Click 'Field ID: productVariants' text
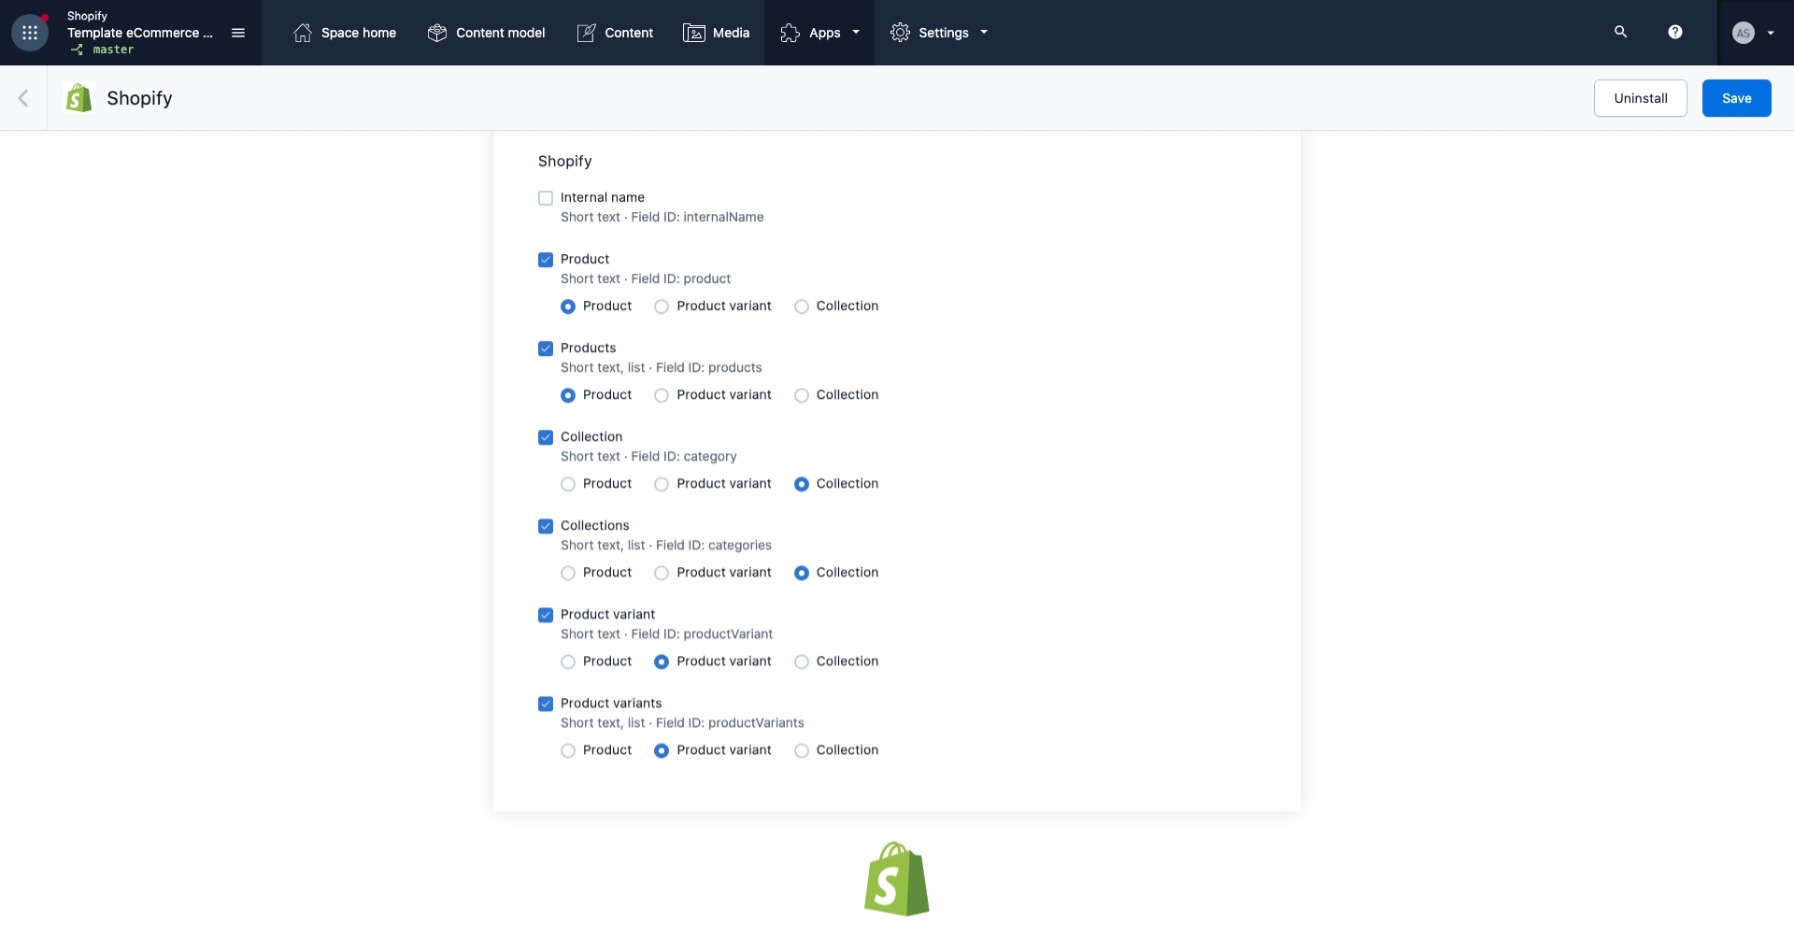 coord(730,723)
